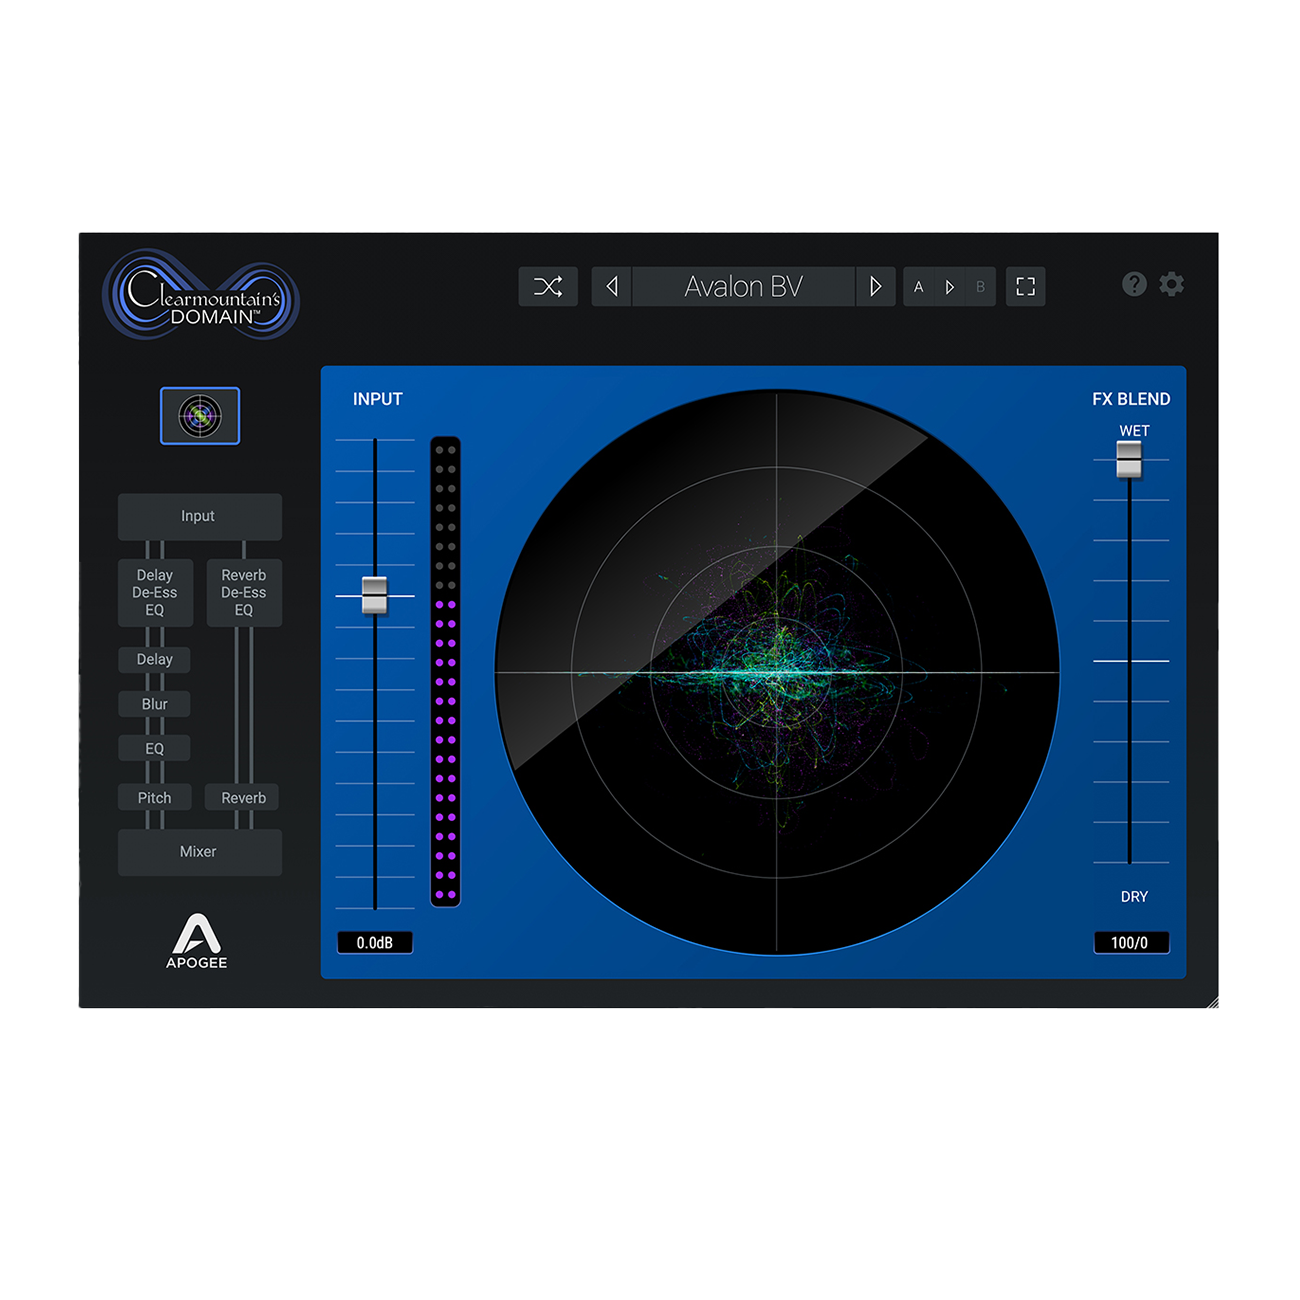Open the Pitch module

(x=154, y=798)
